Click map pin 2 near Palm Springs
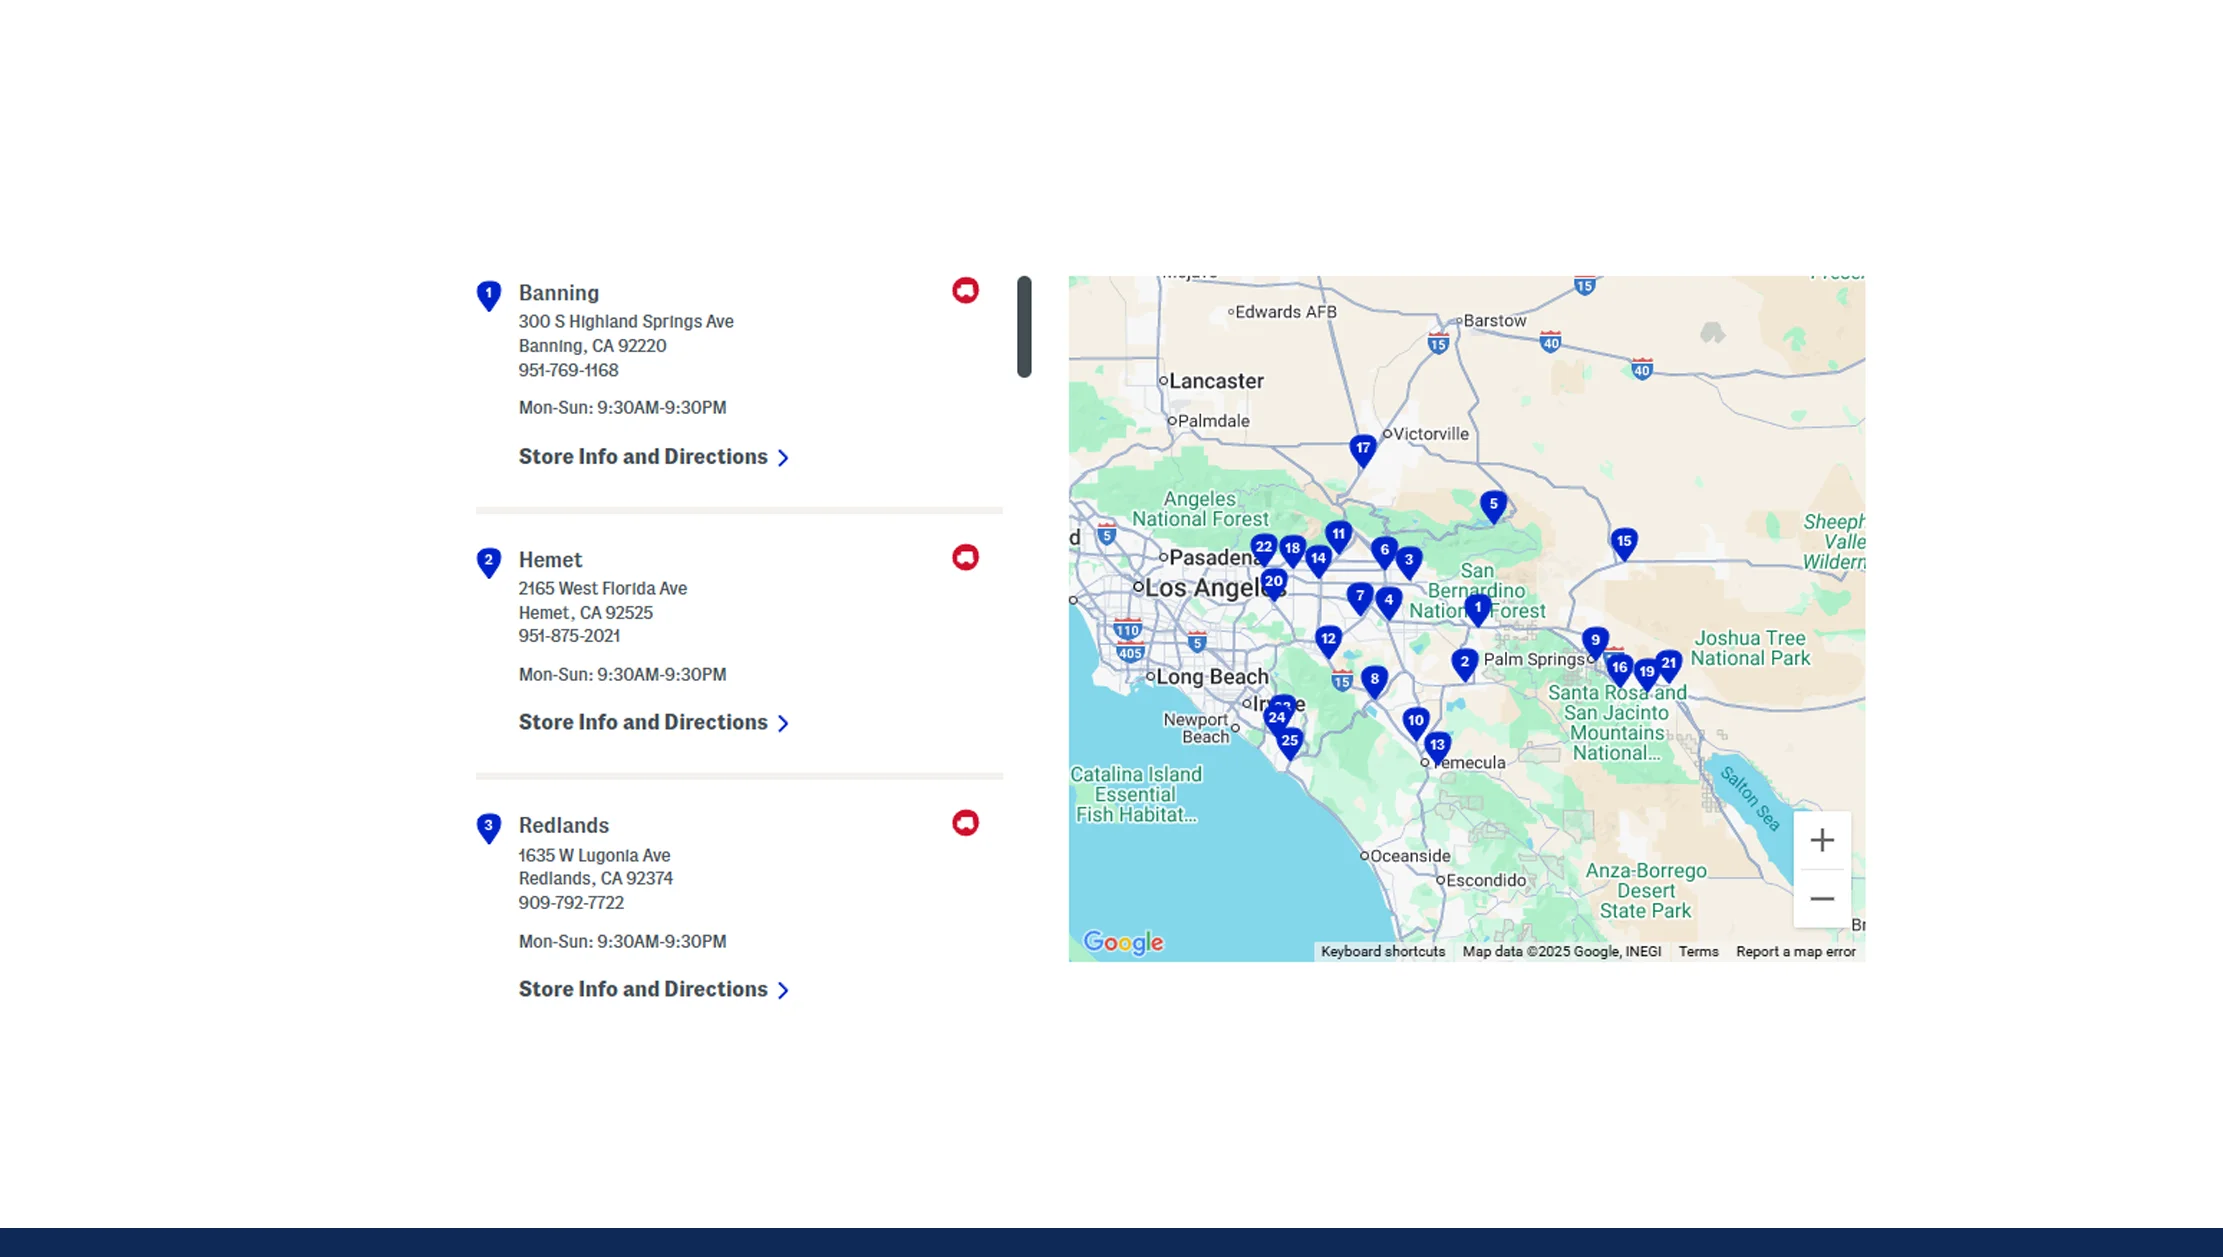2223x1257 pixels. [1464, 661]
